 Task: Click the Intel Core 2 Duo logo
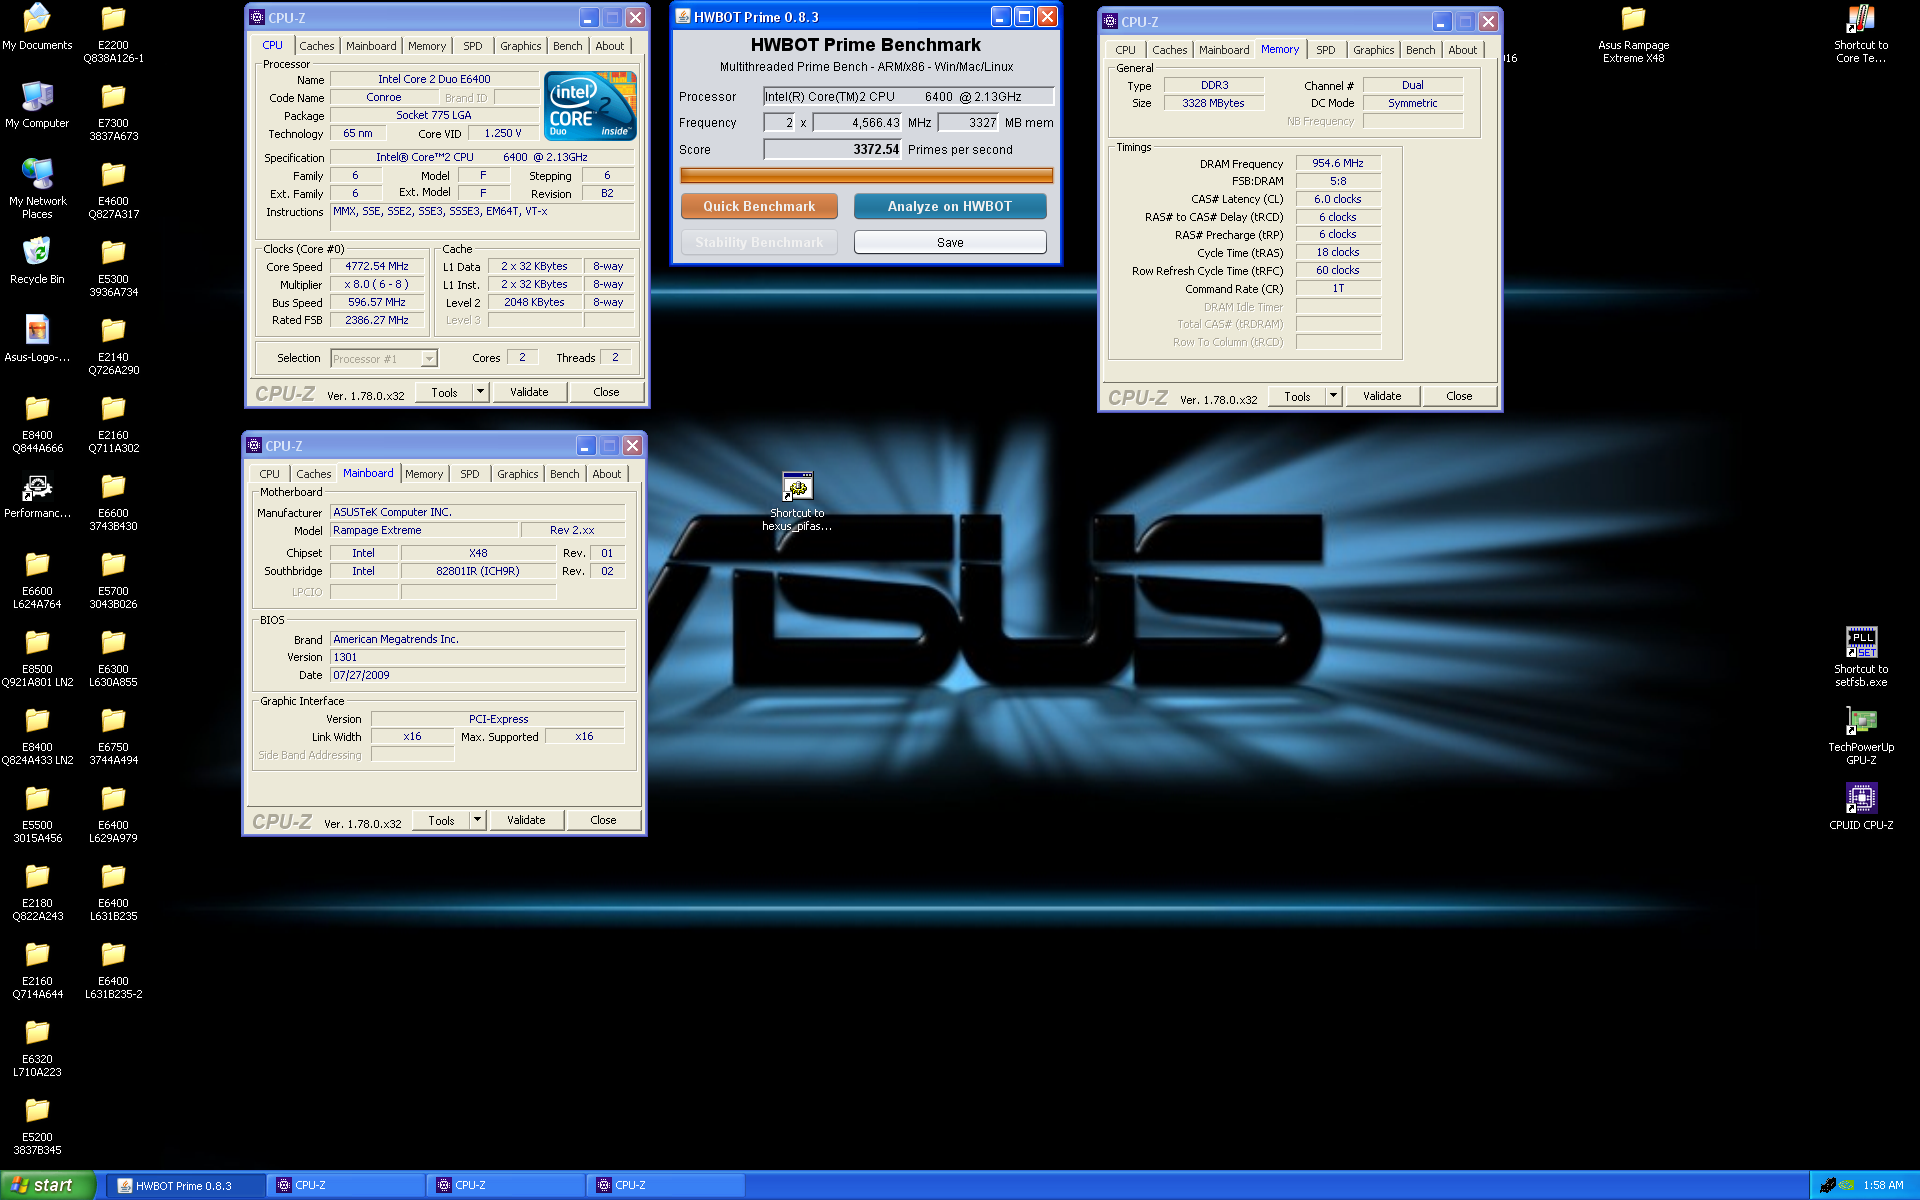(x=590, y=106)
